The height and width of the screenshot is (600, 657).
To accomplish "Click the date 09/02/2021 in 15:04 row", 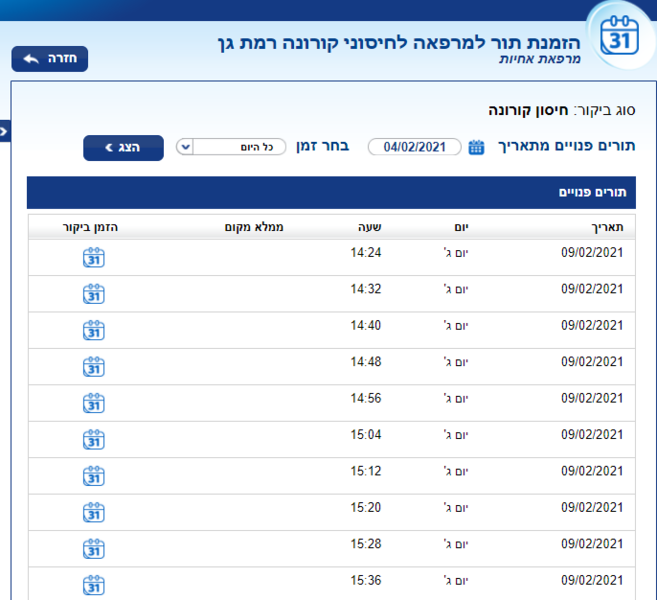I will click(592, 434).
